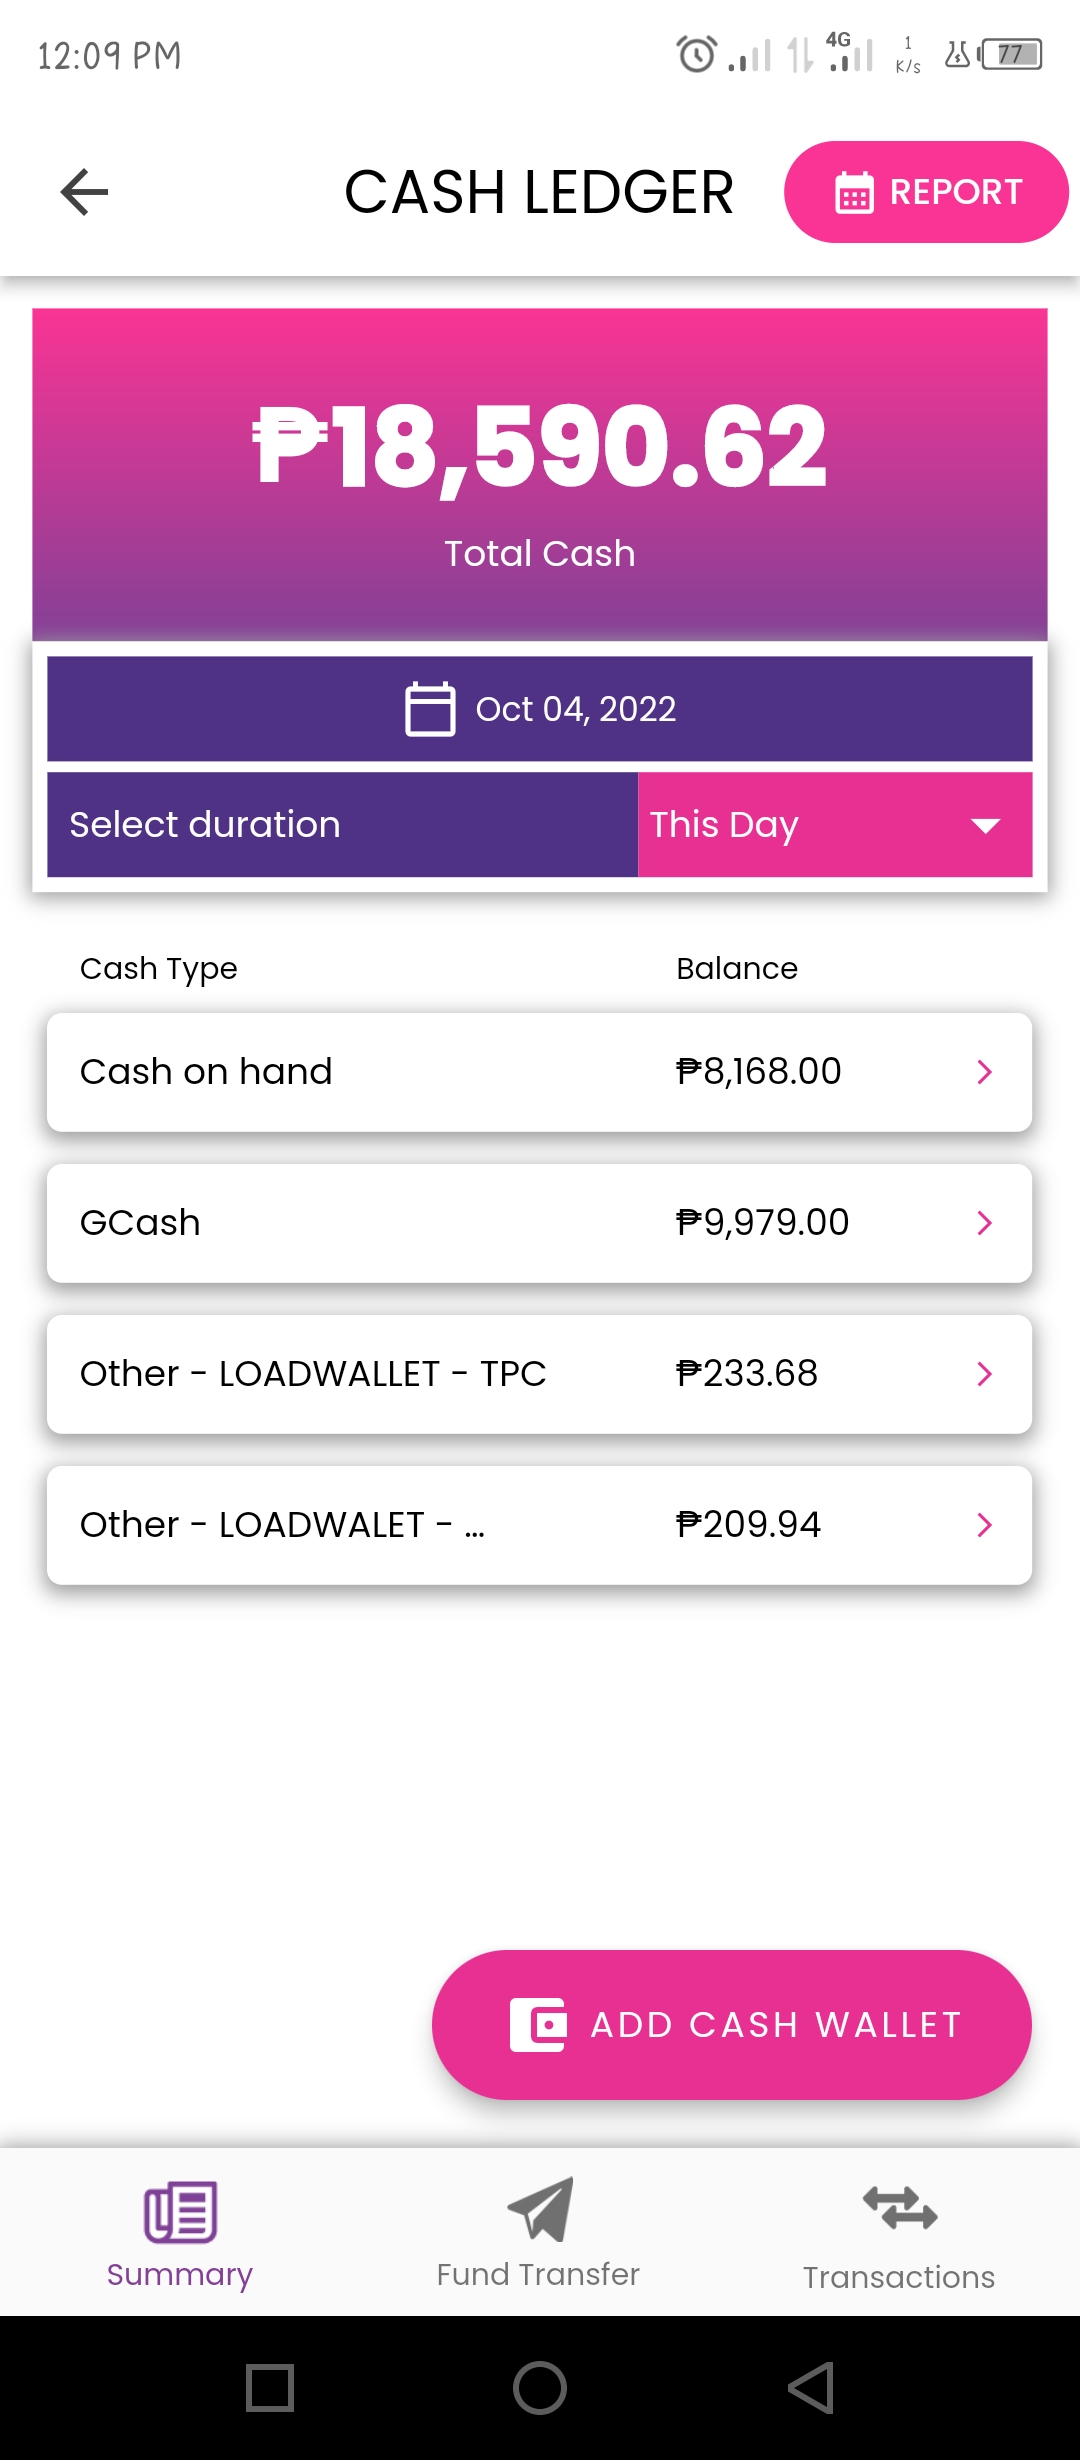
Task: Tap Android home navigation circle
Action: click(x=540, y=2388)
